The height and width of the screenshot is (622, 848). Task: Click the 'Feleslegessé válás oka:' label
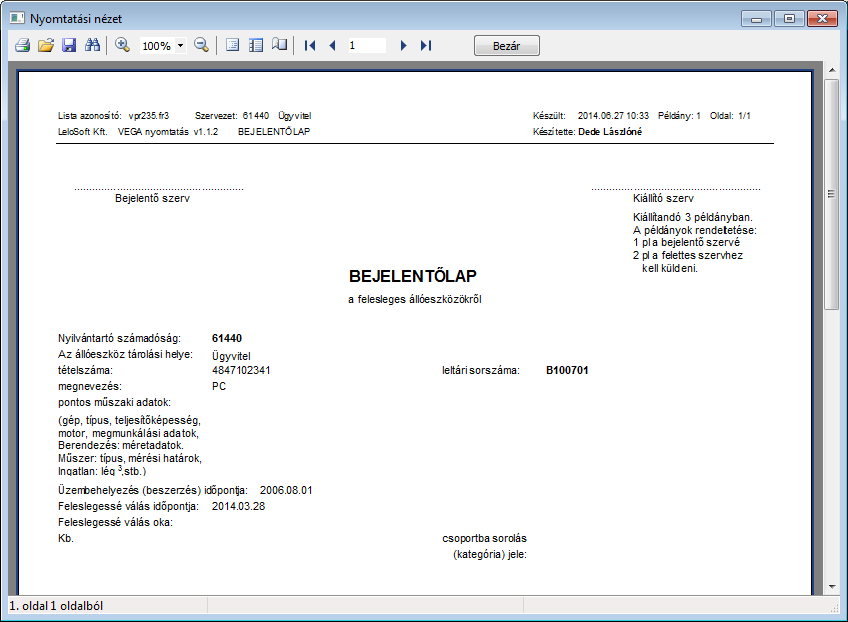pos(116,523)
